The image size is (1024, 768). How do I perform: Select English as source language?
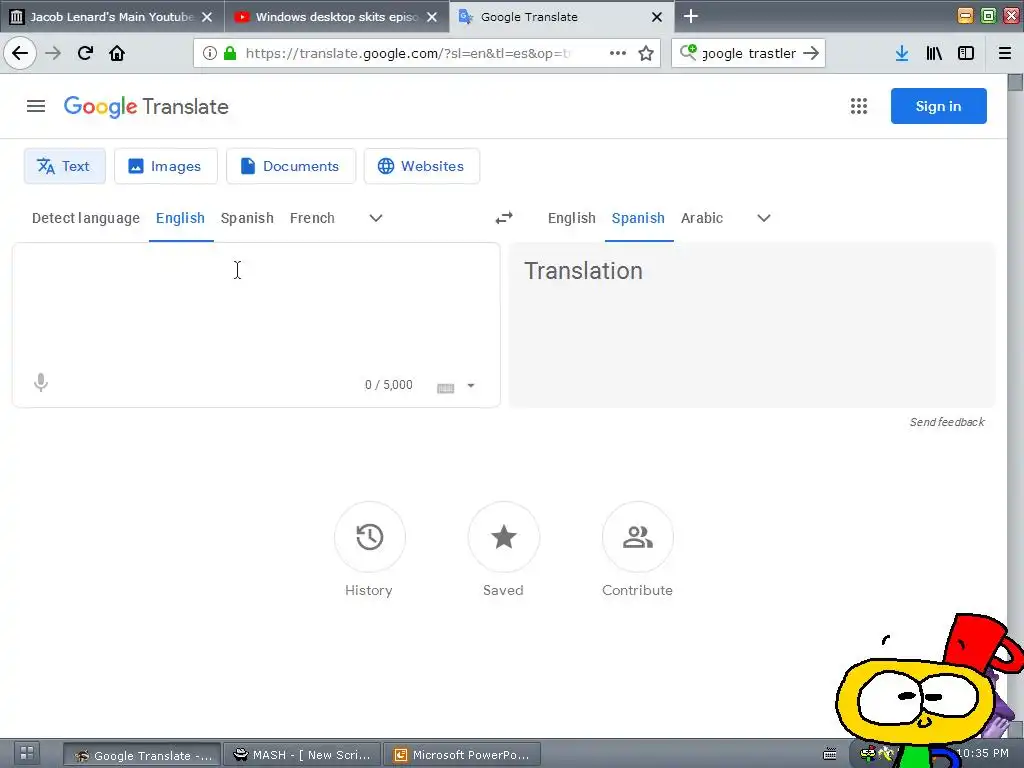click(x=180, y=218)
